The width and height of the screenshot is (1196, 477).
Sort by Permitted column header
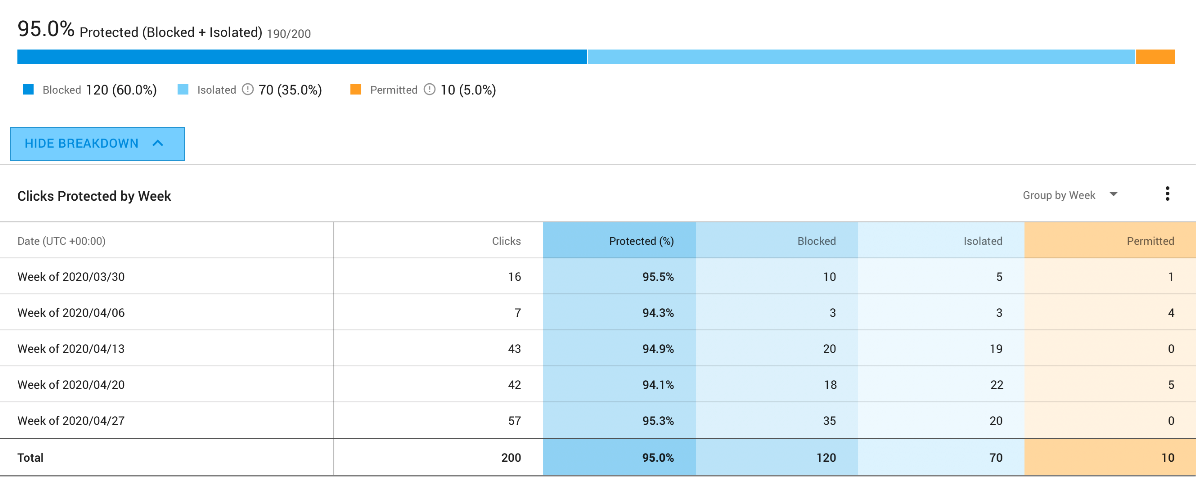[1150, 240]
